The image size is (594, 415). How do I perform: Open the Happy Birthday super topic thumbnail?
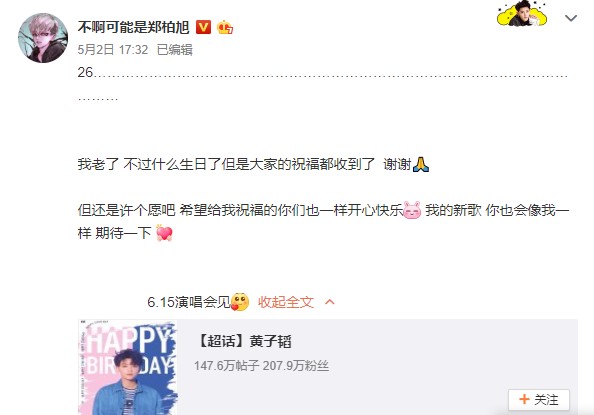(128, 367)
